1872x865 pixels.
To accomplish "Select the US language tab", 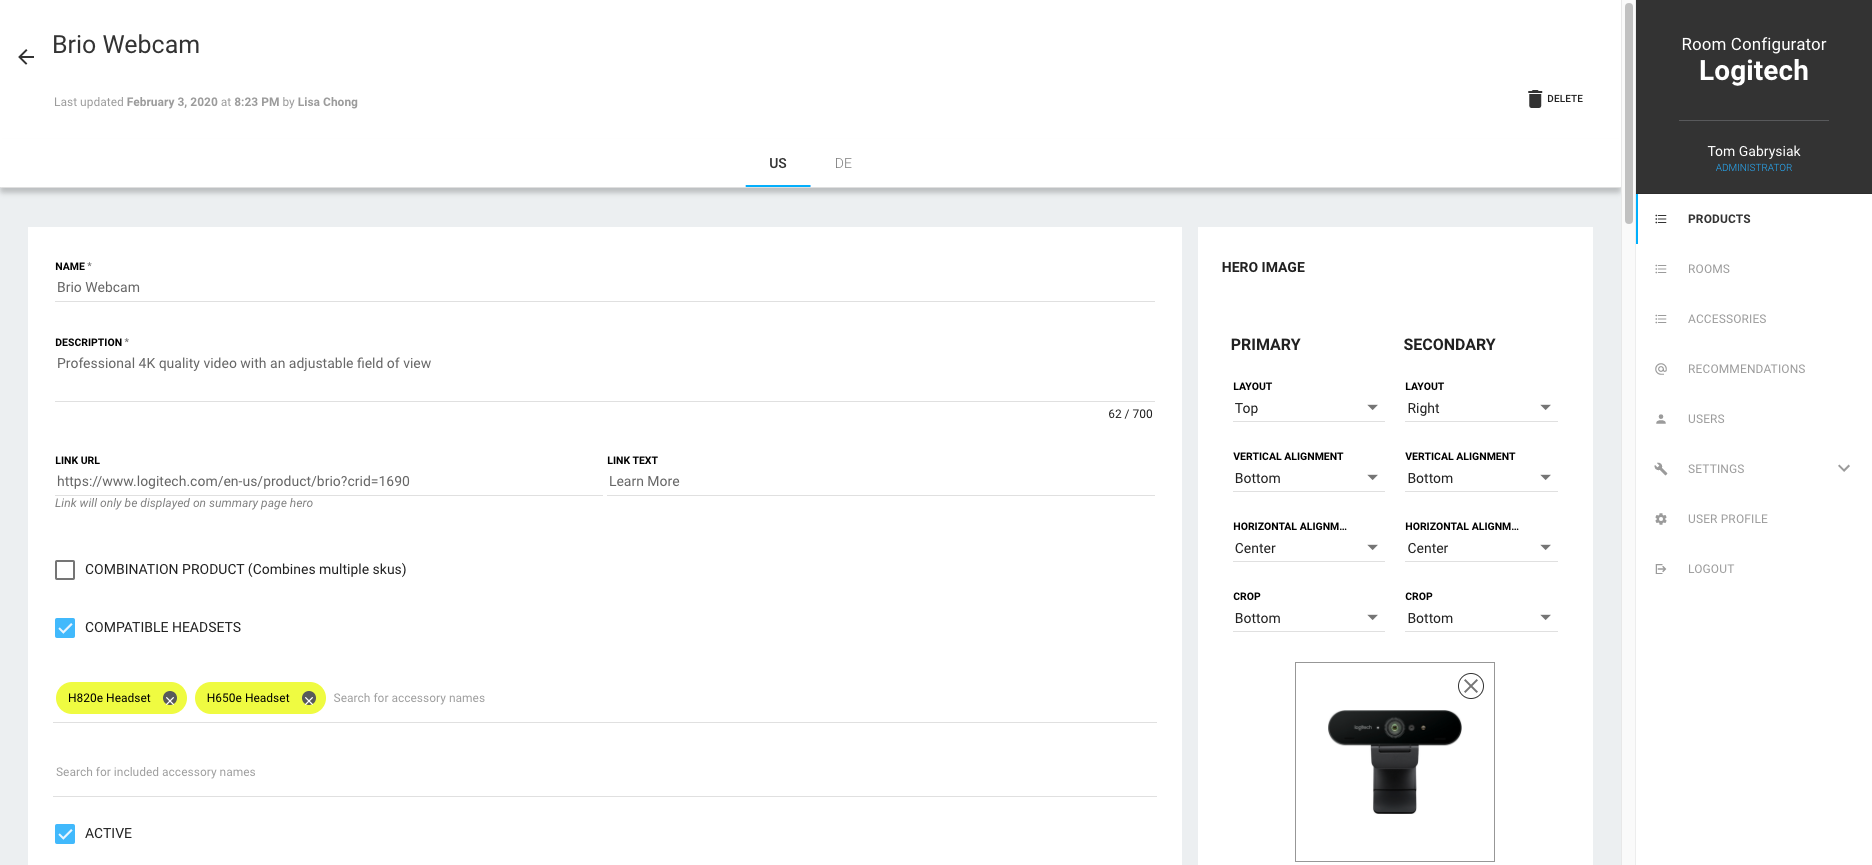I will coord(777,163).
